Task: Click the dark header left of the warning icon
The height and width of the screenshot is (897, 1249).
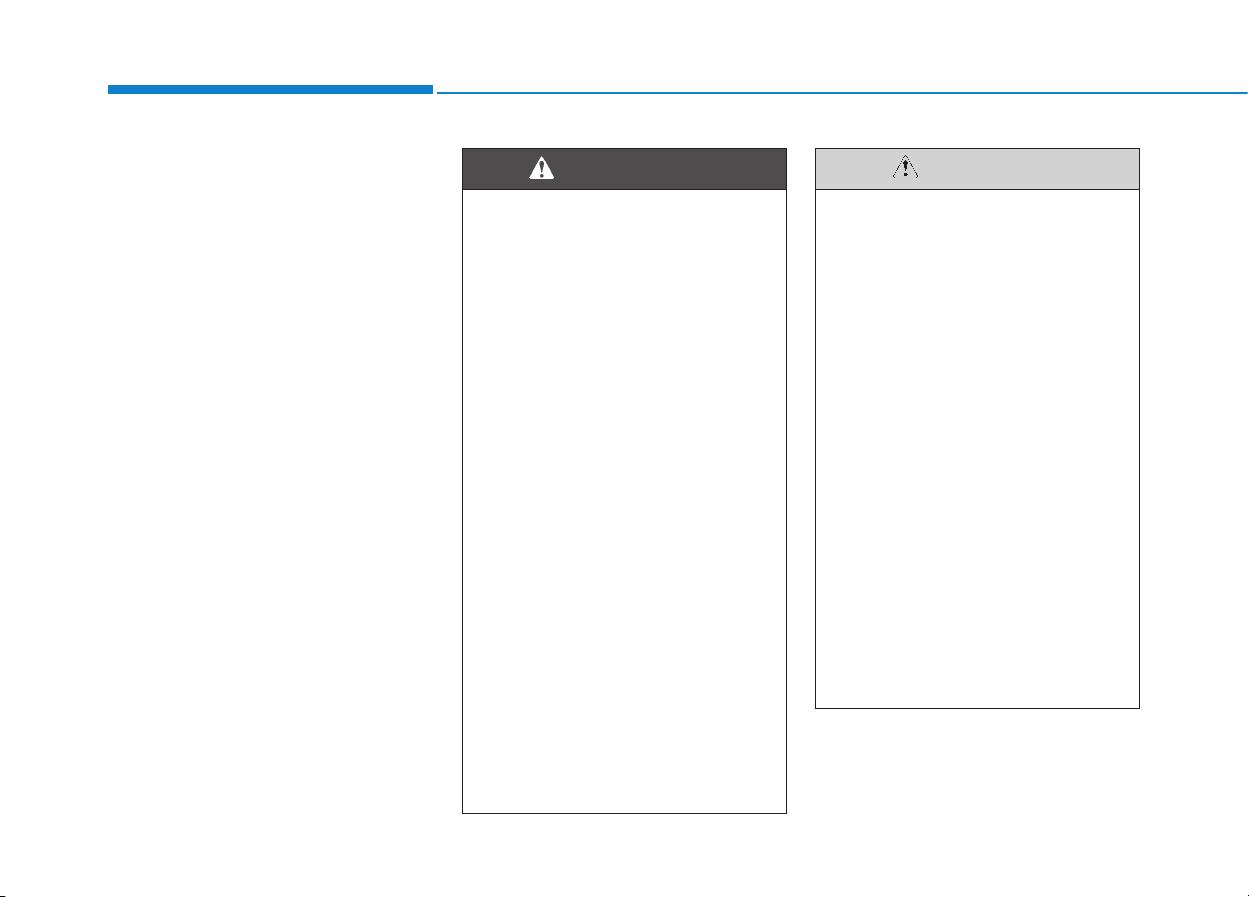Action: point(496,169)
